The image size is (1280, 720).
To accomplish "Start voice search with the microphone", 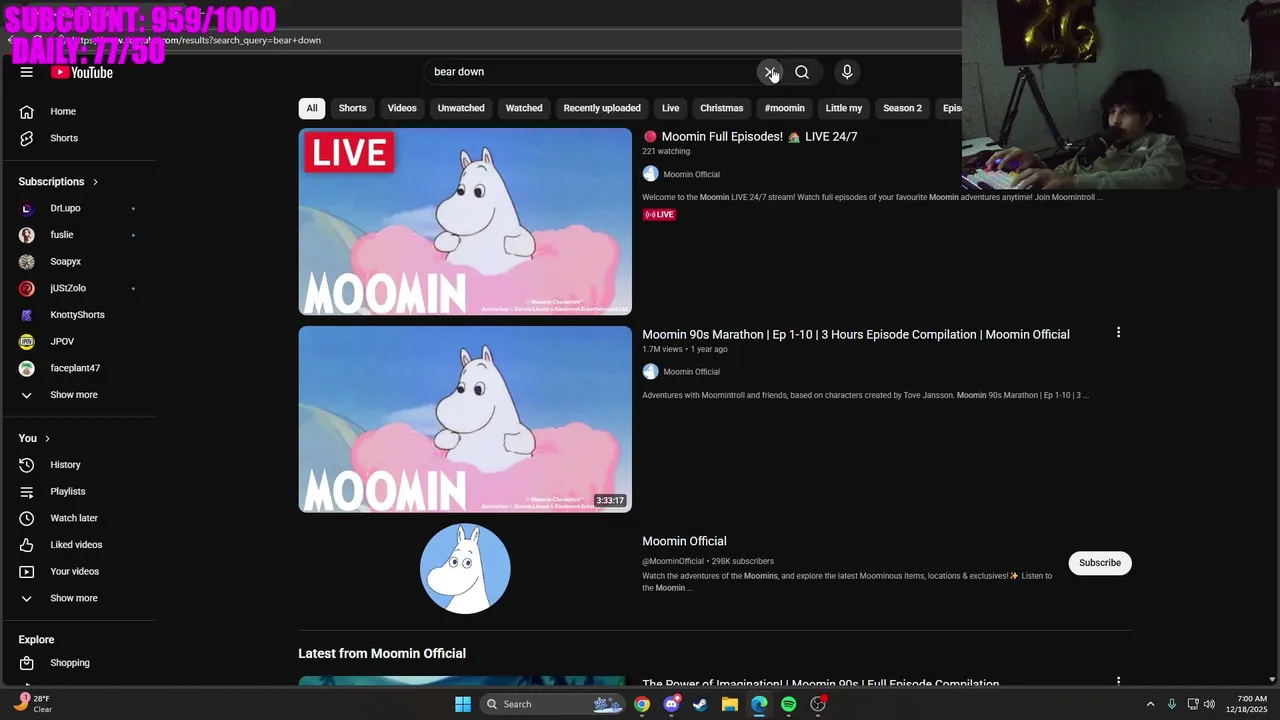I will (x=847, y=72).
